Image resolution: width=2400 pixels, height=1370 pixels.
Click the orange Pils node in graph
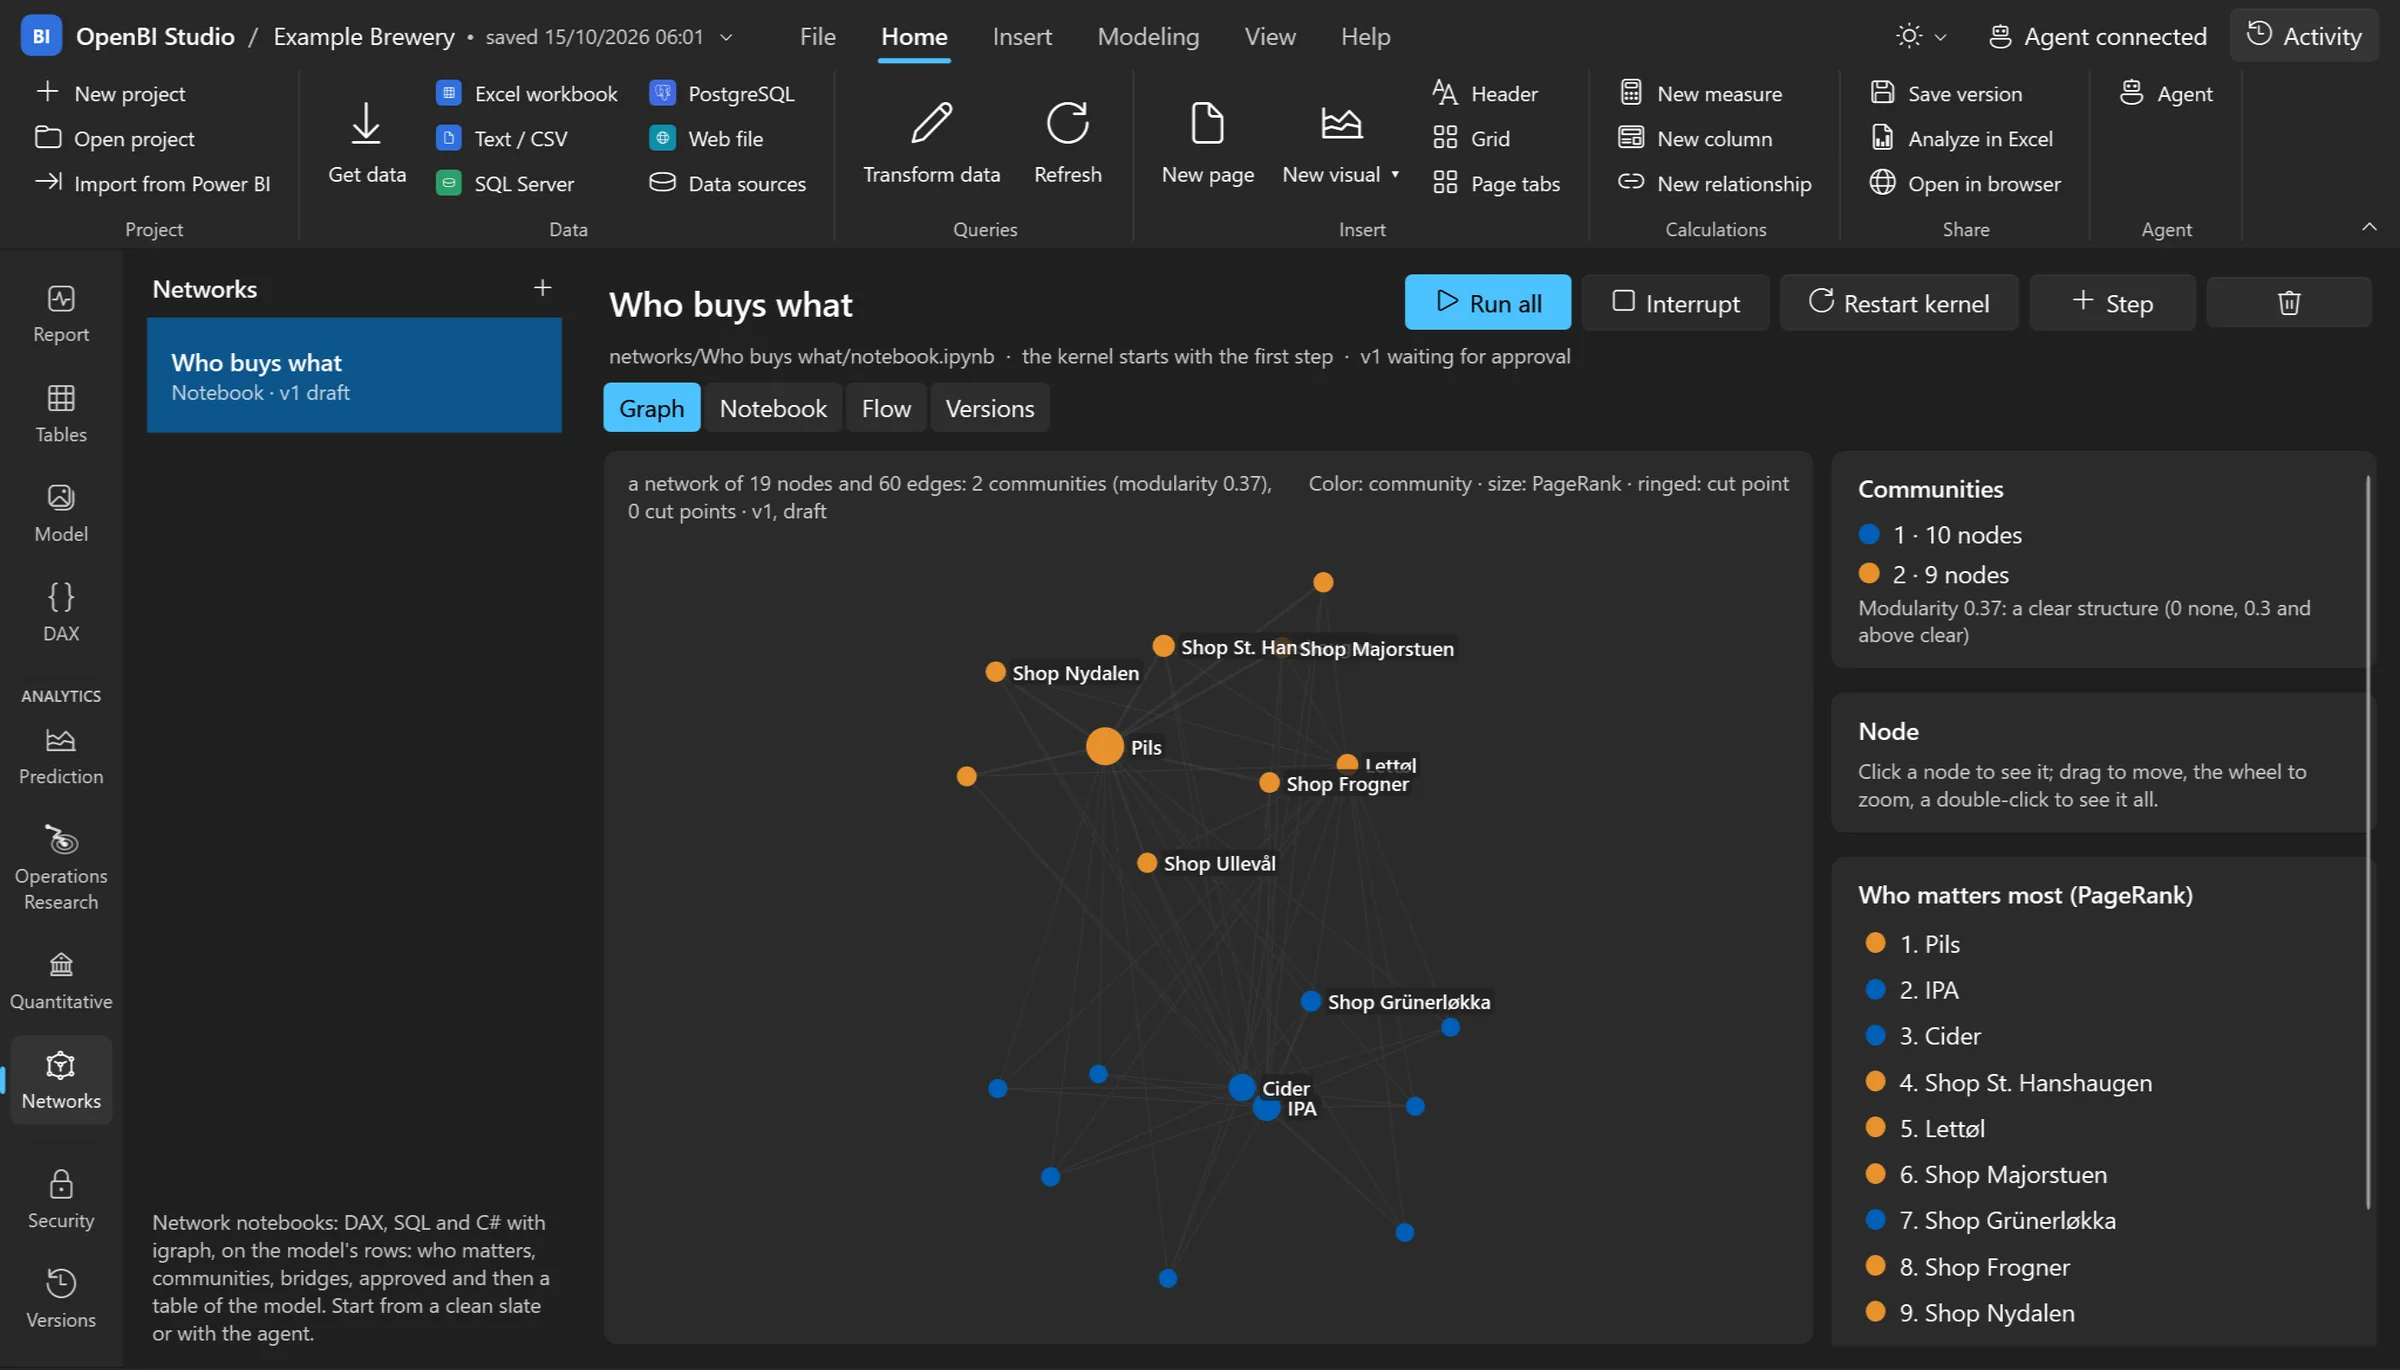pyautogui.click(x=1104, y=746)
